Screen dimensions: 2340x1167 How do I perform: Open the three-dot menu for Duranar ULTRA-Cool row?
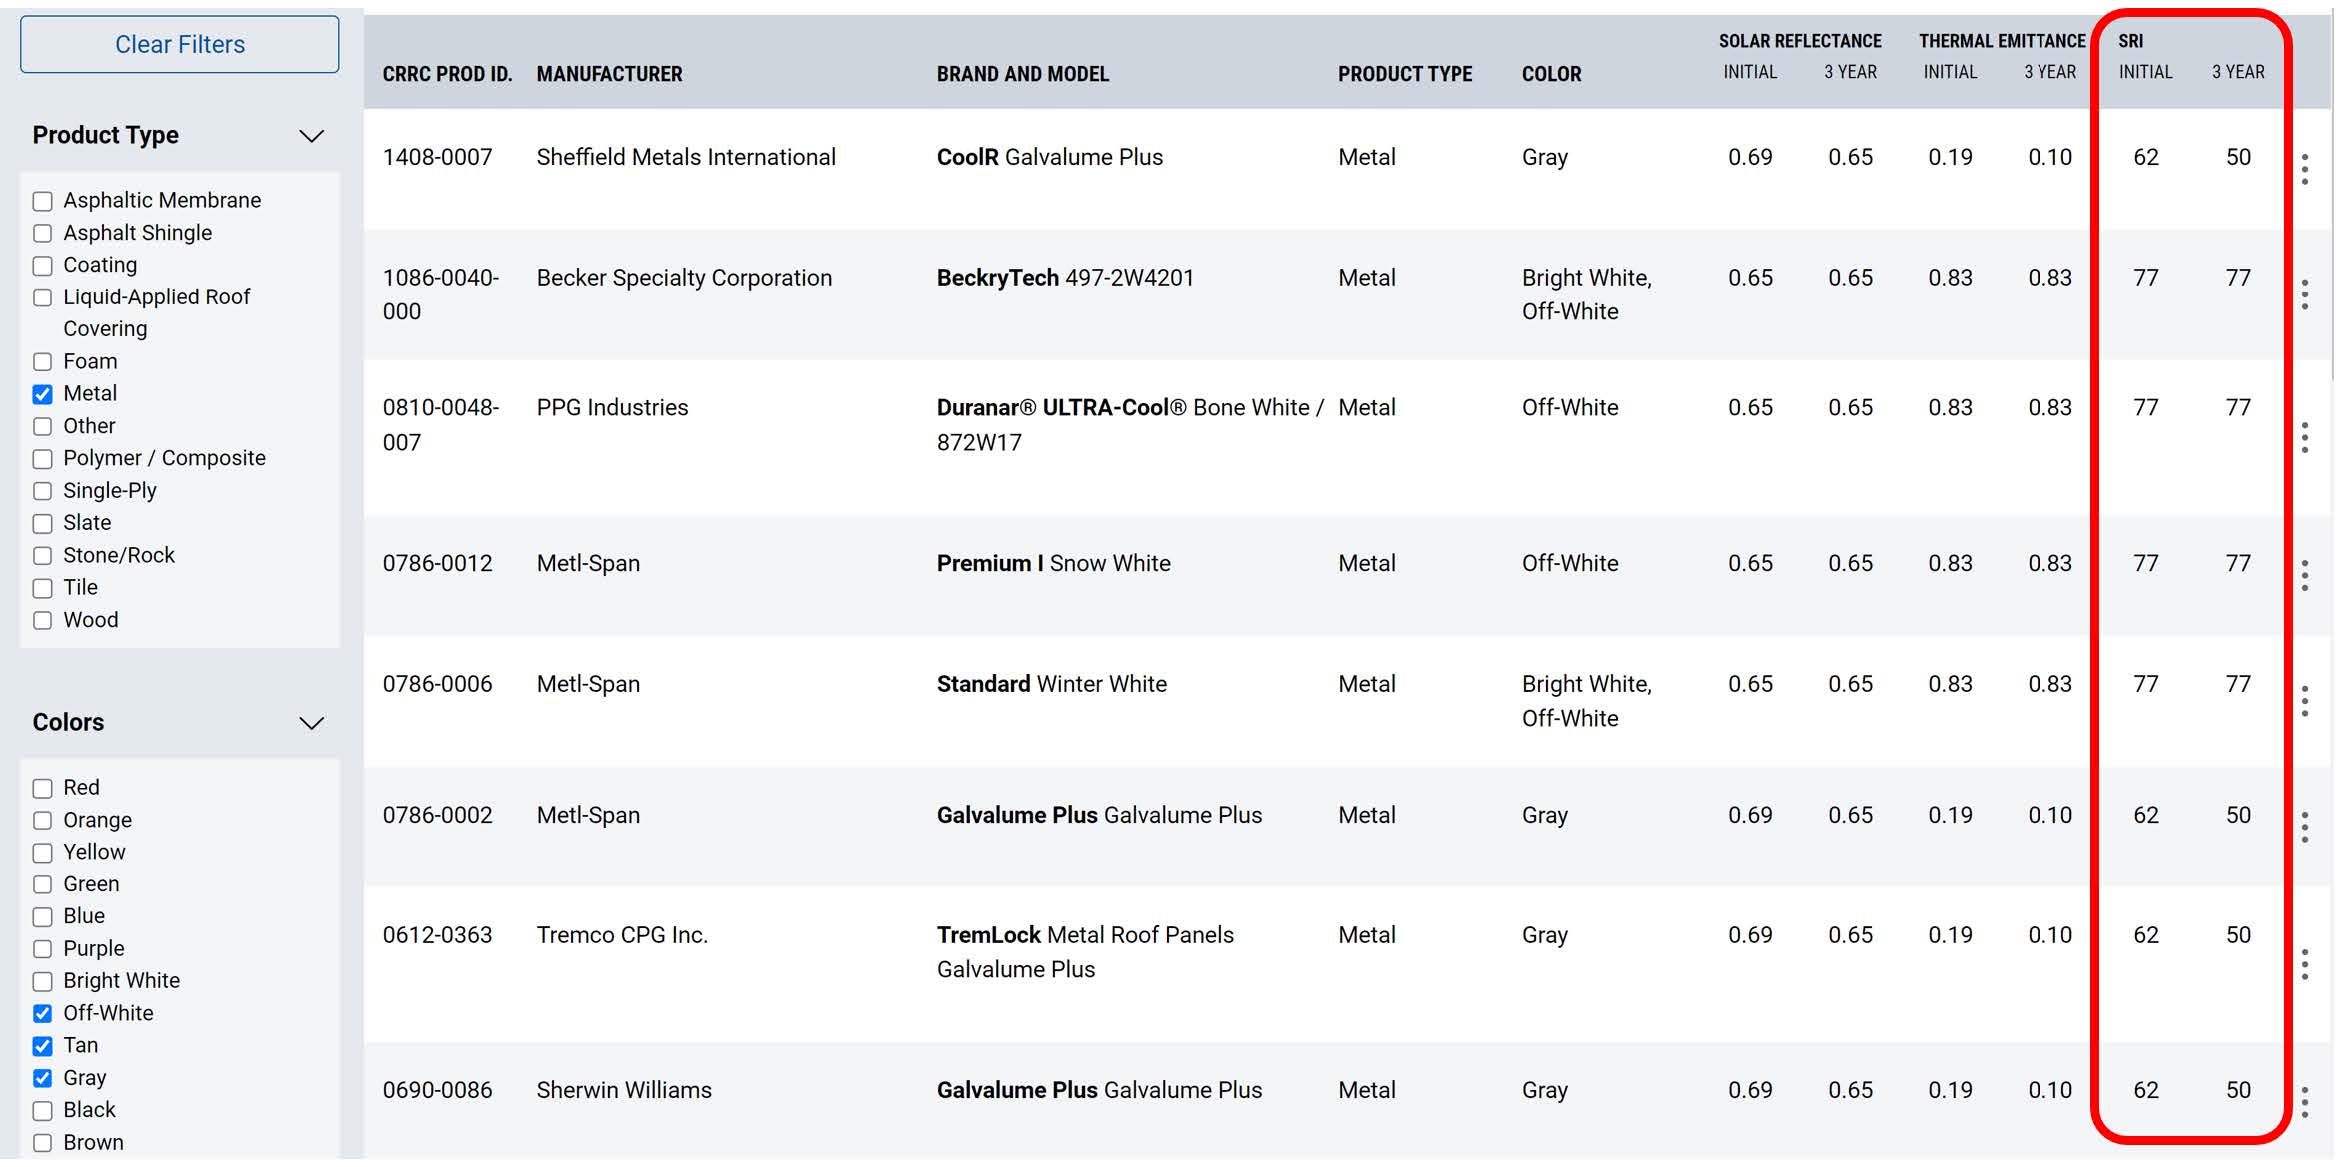point(2304,437)
